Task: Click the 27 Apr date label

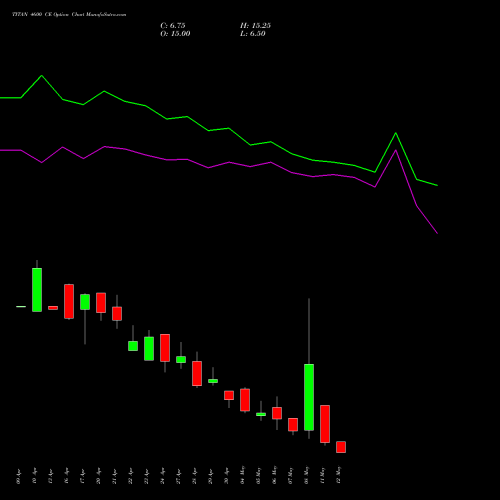Action: [179, 477]
